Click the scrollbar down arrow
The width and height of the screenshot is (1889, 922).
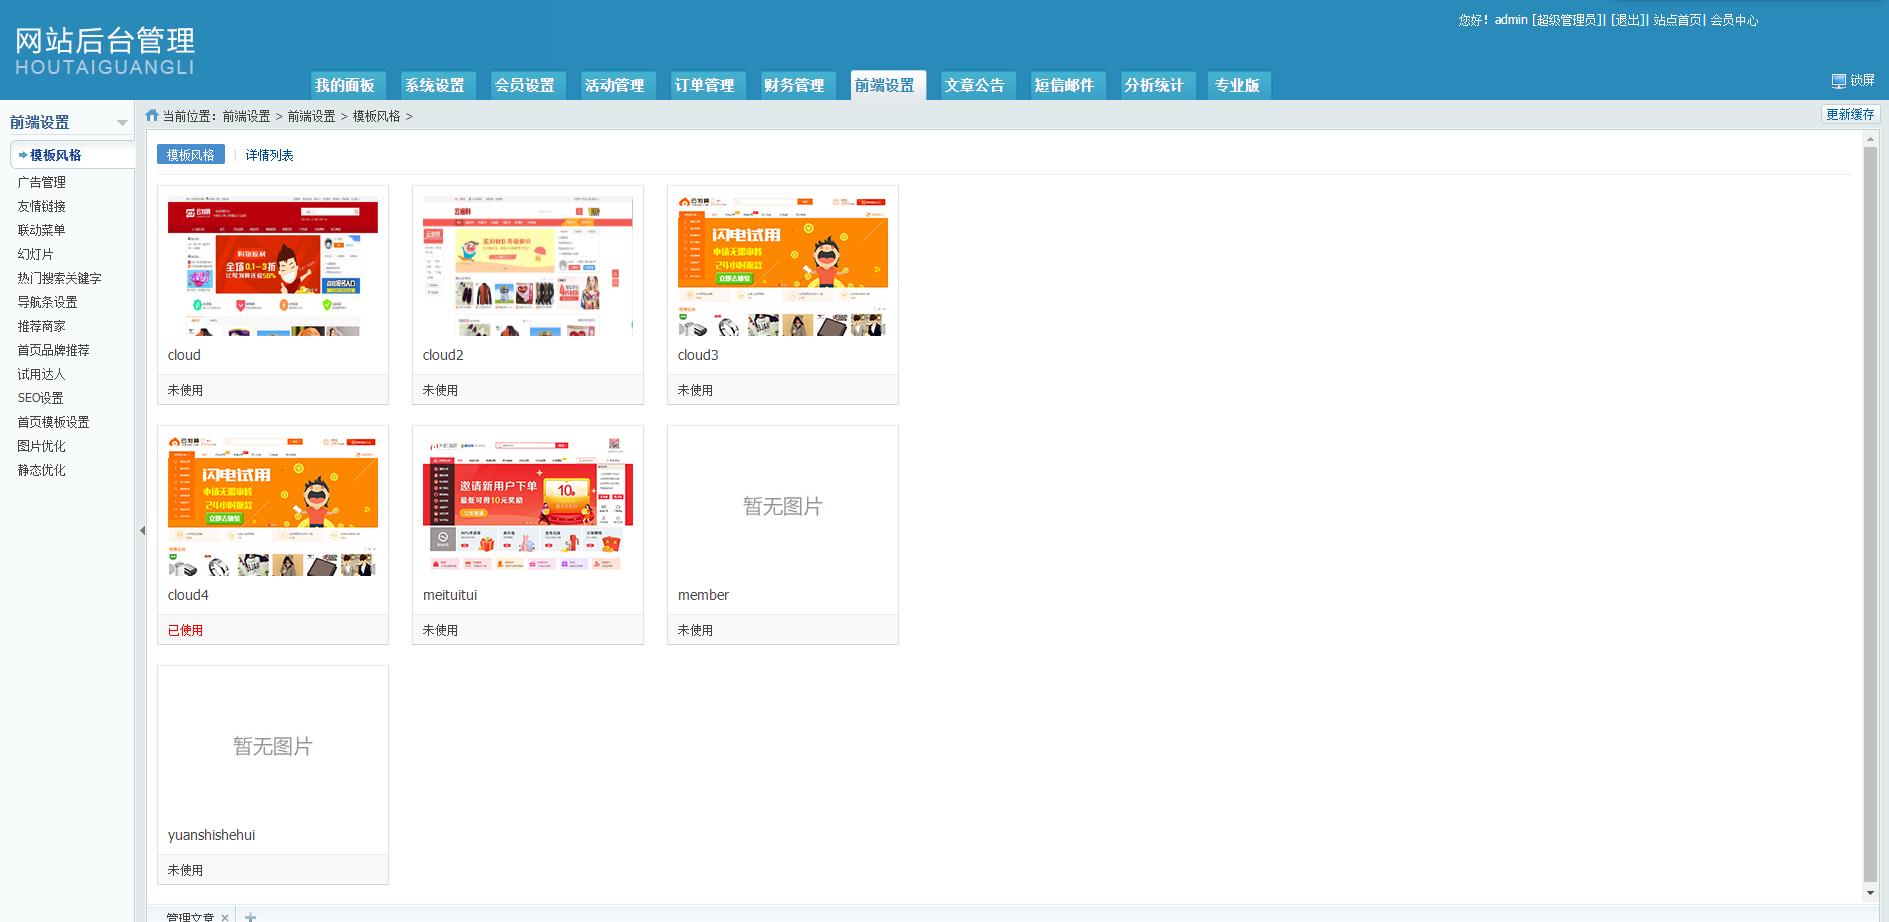click(1870, 892)
